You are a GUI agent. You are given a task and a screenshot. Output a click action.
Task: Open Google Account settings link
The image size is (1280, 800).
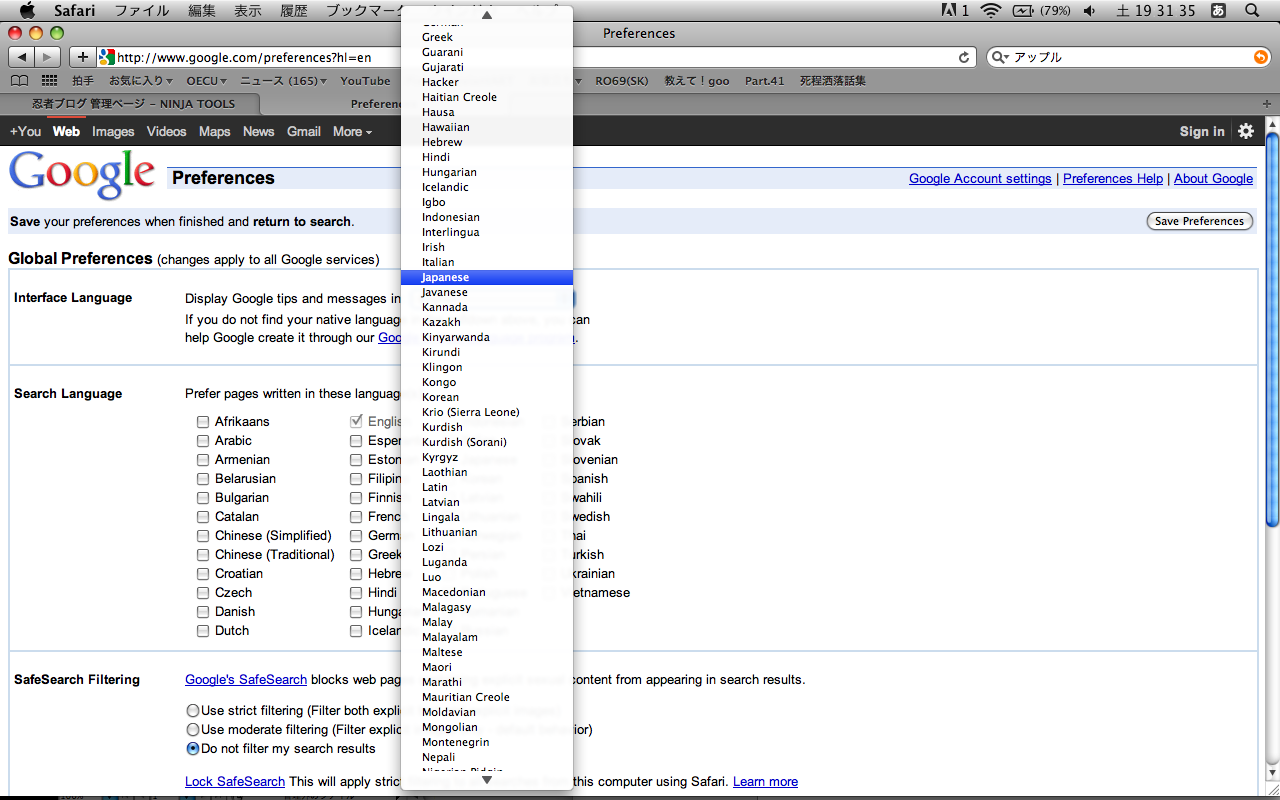pyautogui.click(x=980, y=179)
